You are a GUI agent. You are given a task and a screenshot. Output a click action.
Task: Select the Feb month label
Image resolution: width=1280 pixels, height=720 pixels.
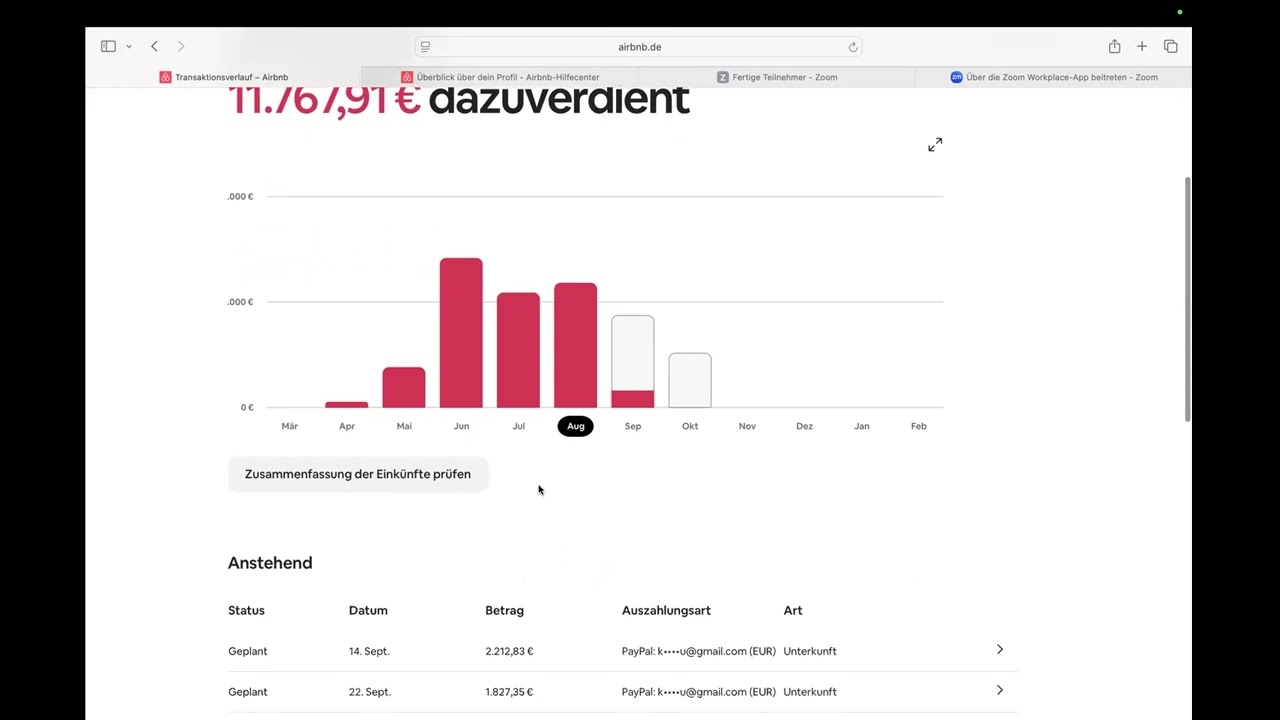[919, 426]
